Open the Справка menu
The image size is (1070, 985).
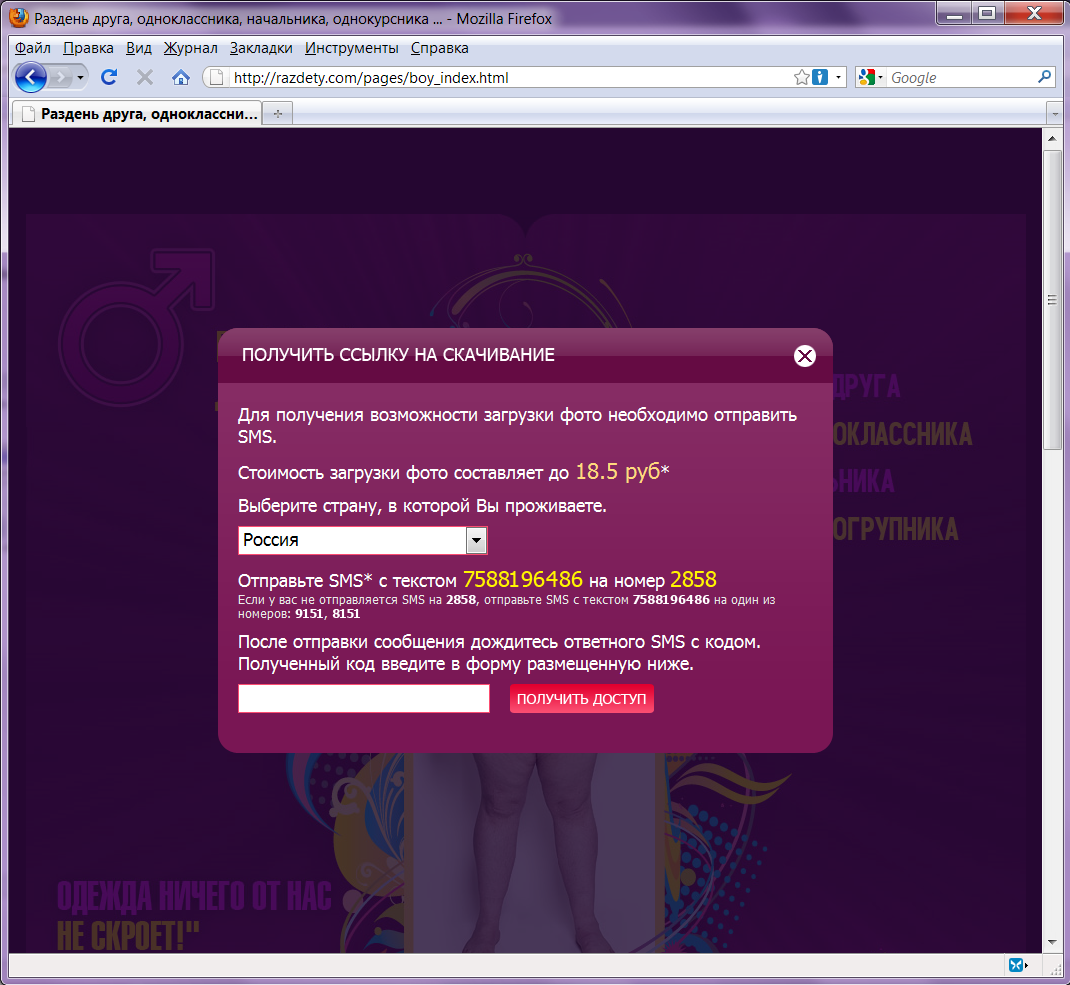(439, 48)
